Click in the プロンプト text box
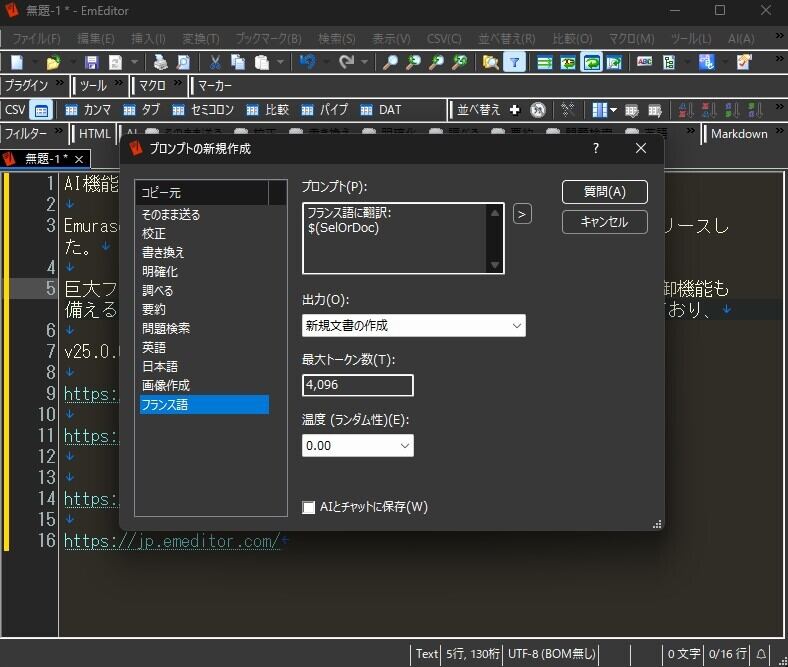Image resolution: width=788 pixels, height=667 pixels. click(x=395, y=239)
